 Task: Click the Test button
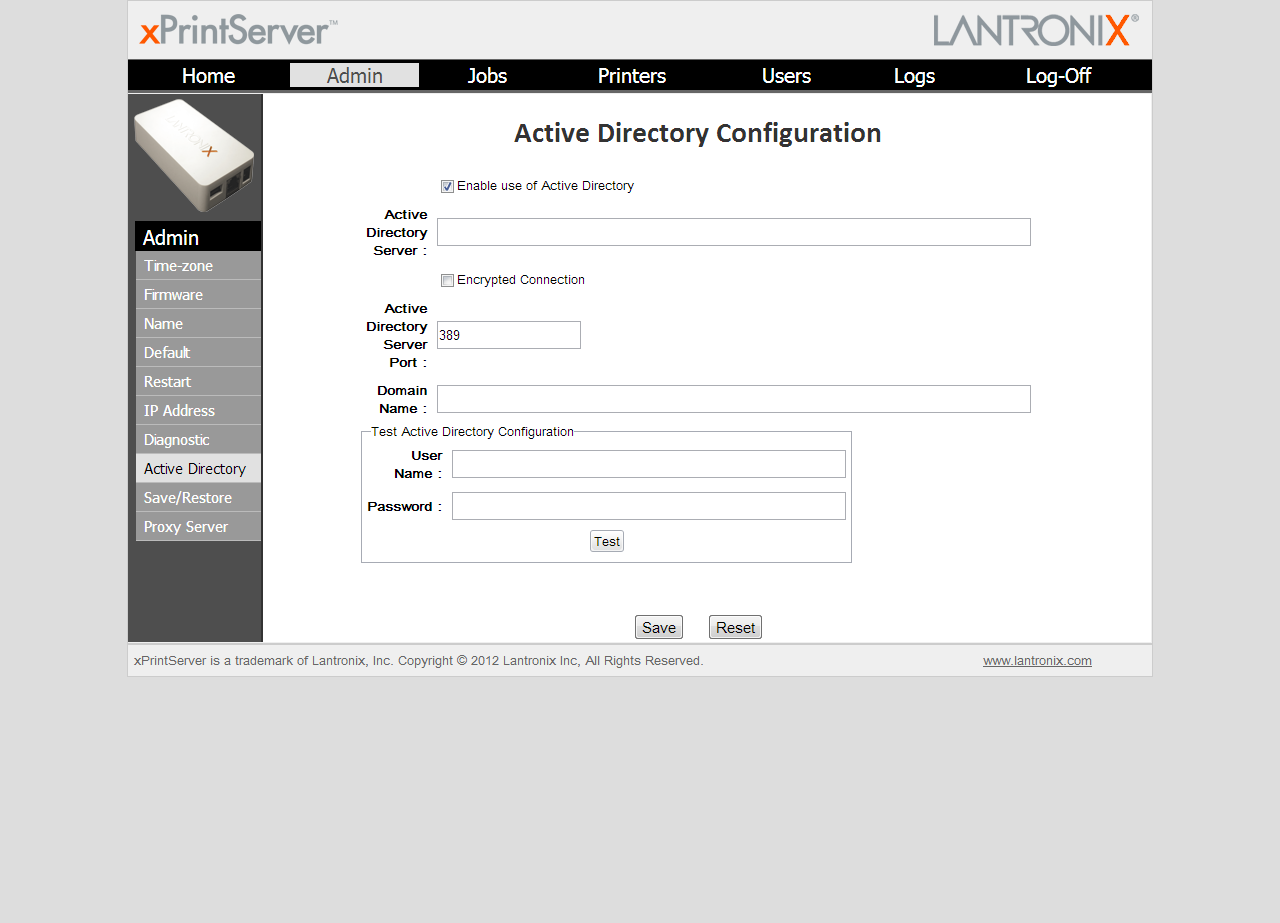pos(607,541)
